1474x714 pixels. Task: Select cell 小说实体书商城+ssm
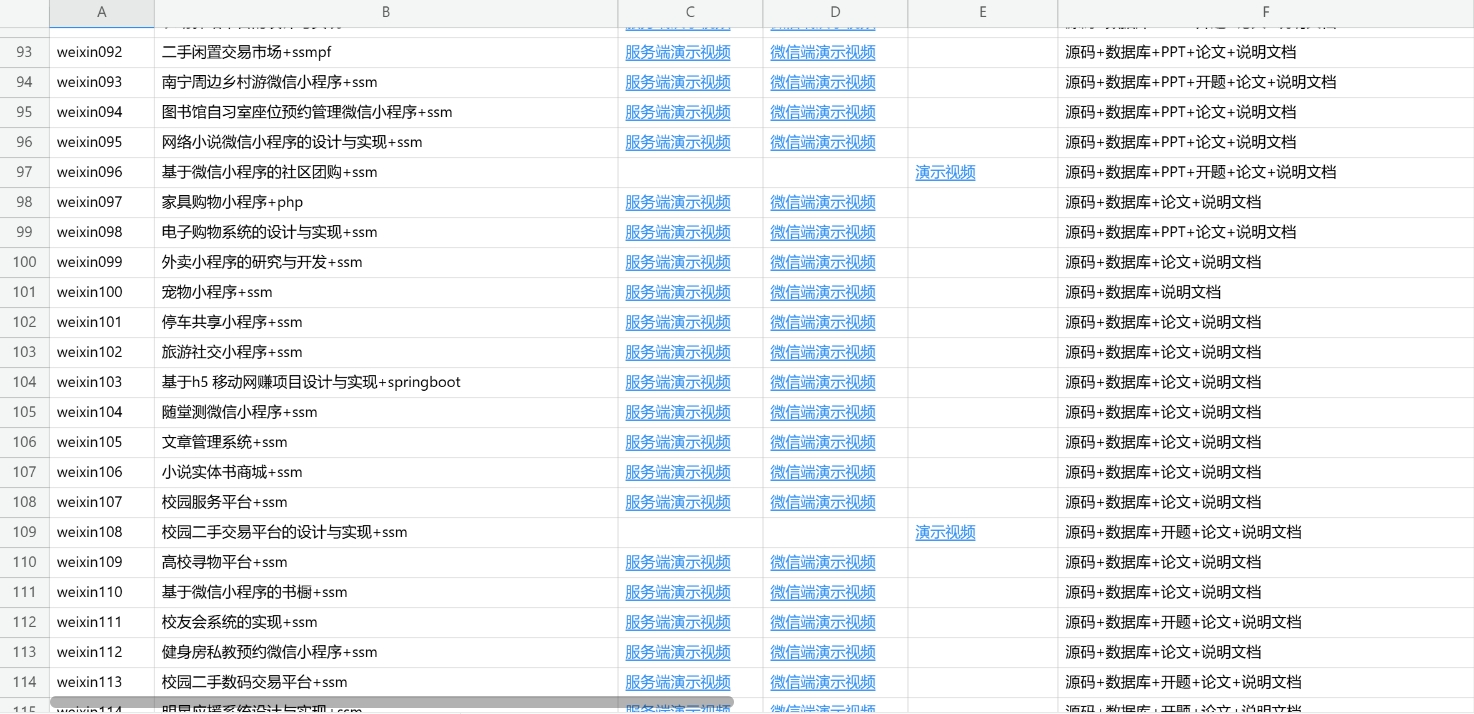pos(386,472)
